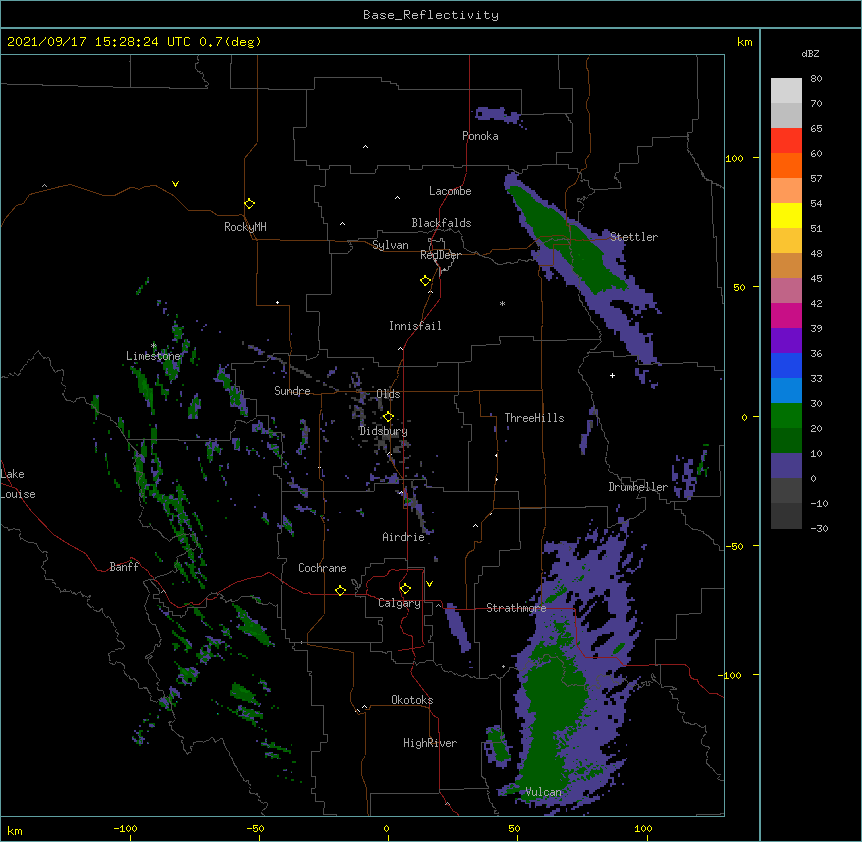The width and height of the screenshot is (862, 842).
Task: Click the Lacombe city label
Action: click(450, 191)
